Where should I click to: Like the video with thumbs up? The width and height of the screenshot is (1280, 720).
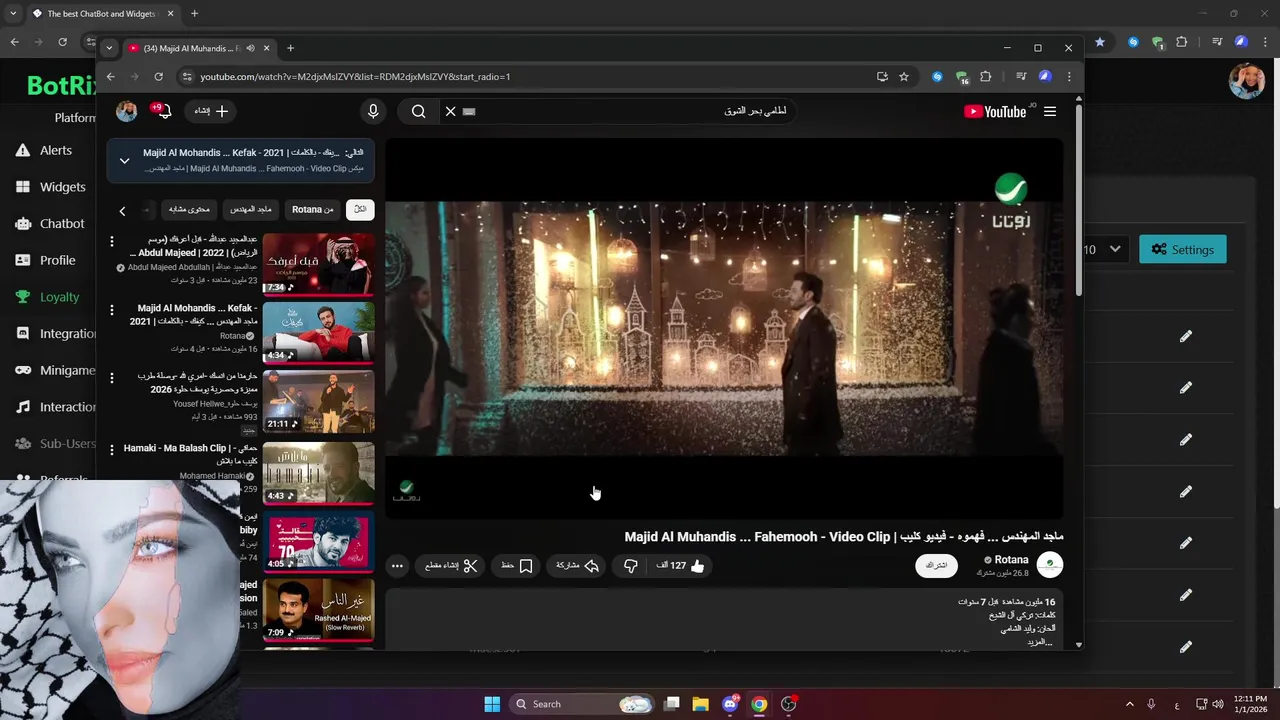[x=697, y=566]
